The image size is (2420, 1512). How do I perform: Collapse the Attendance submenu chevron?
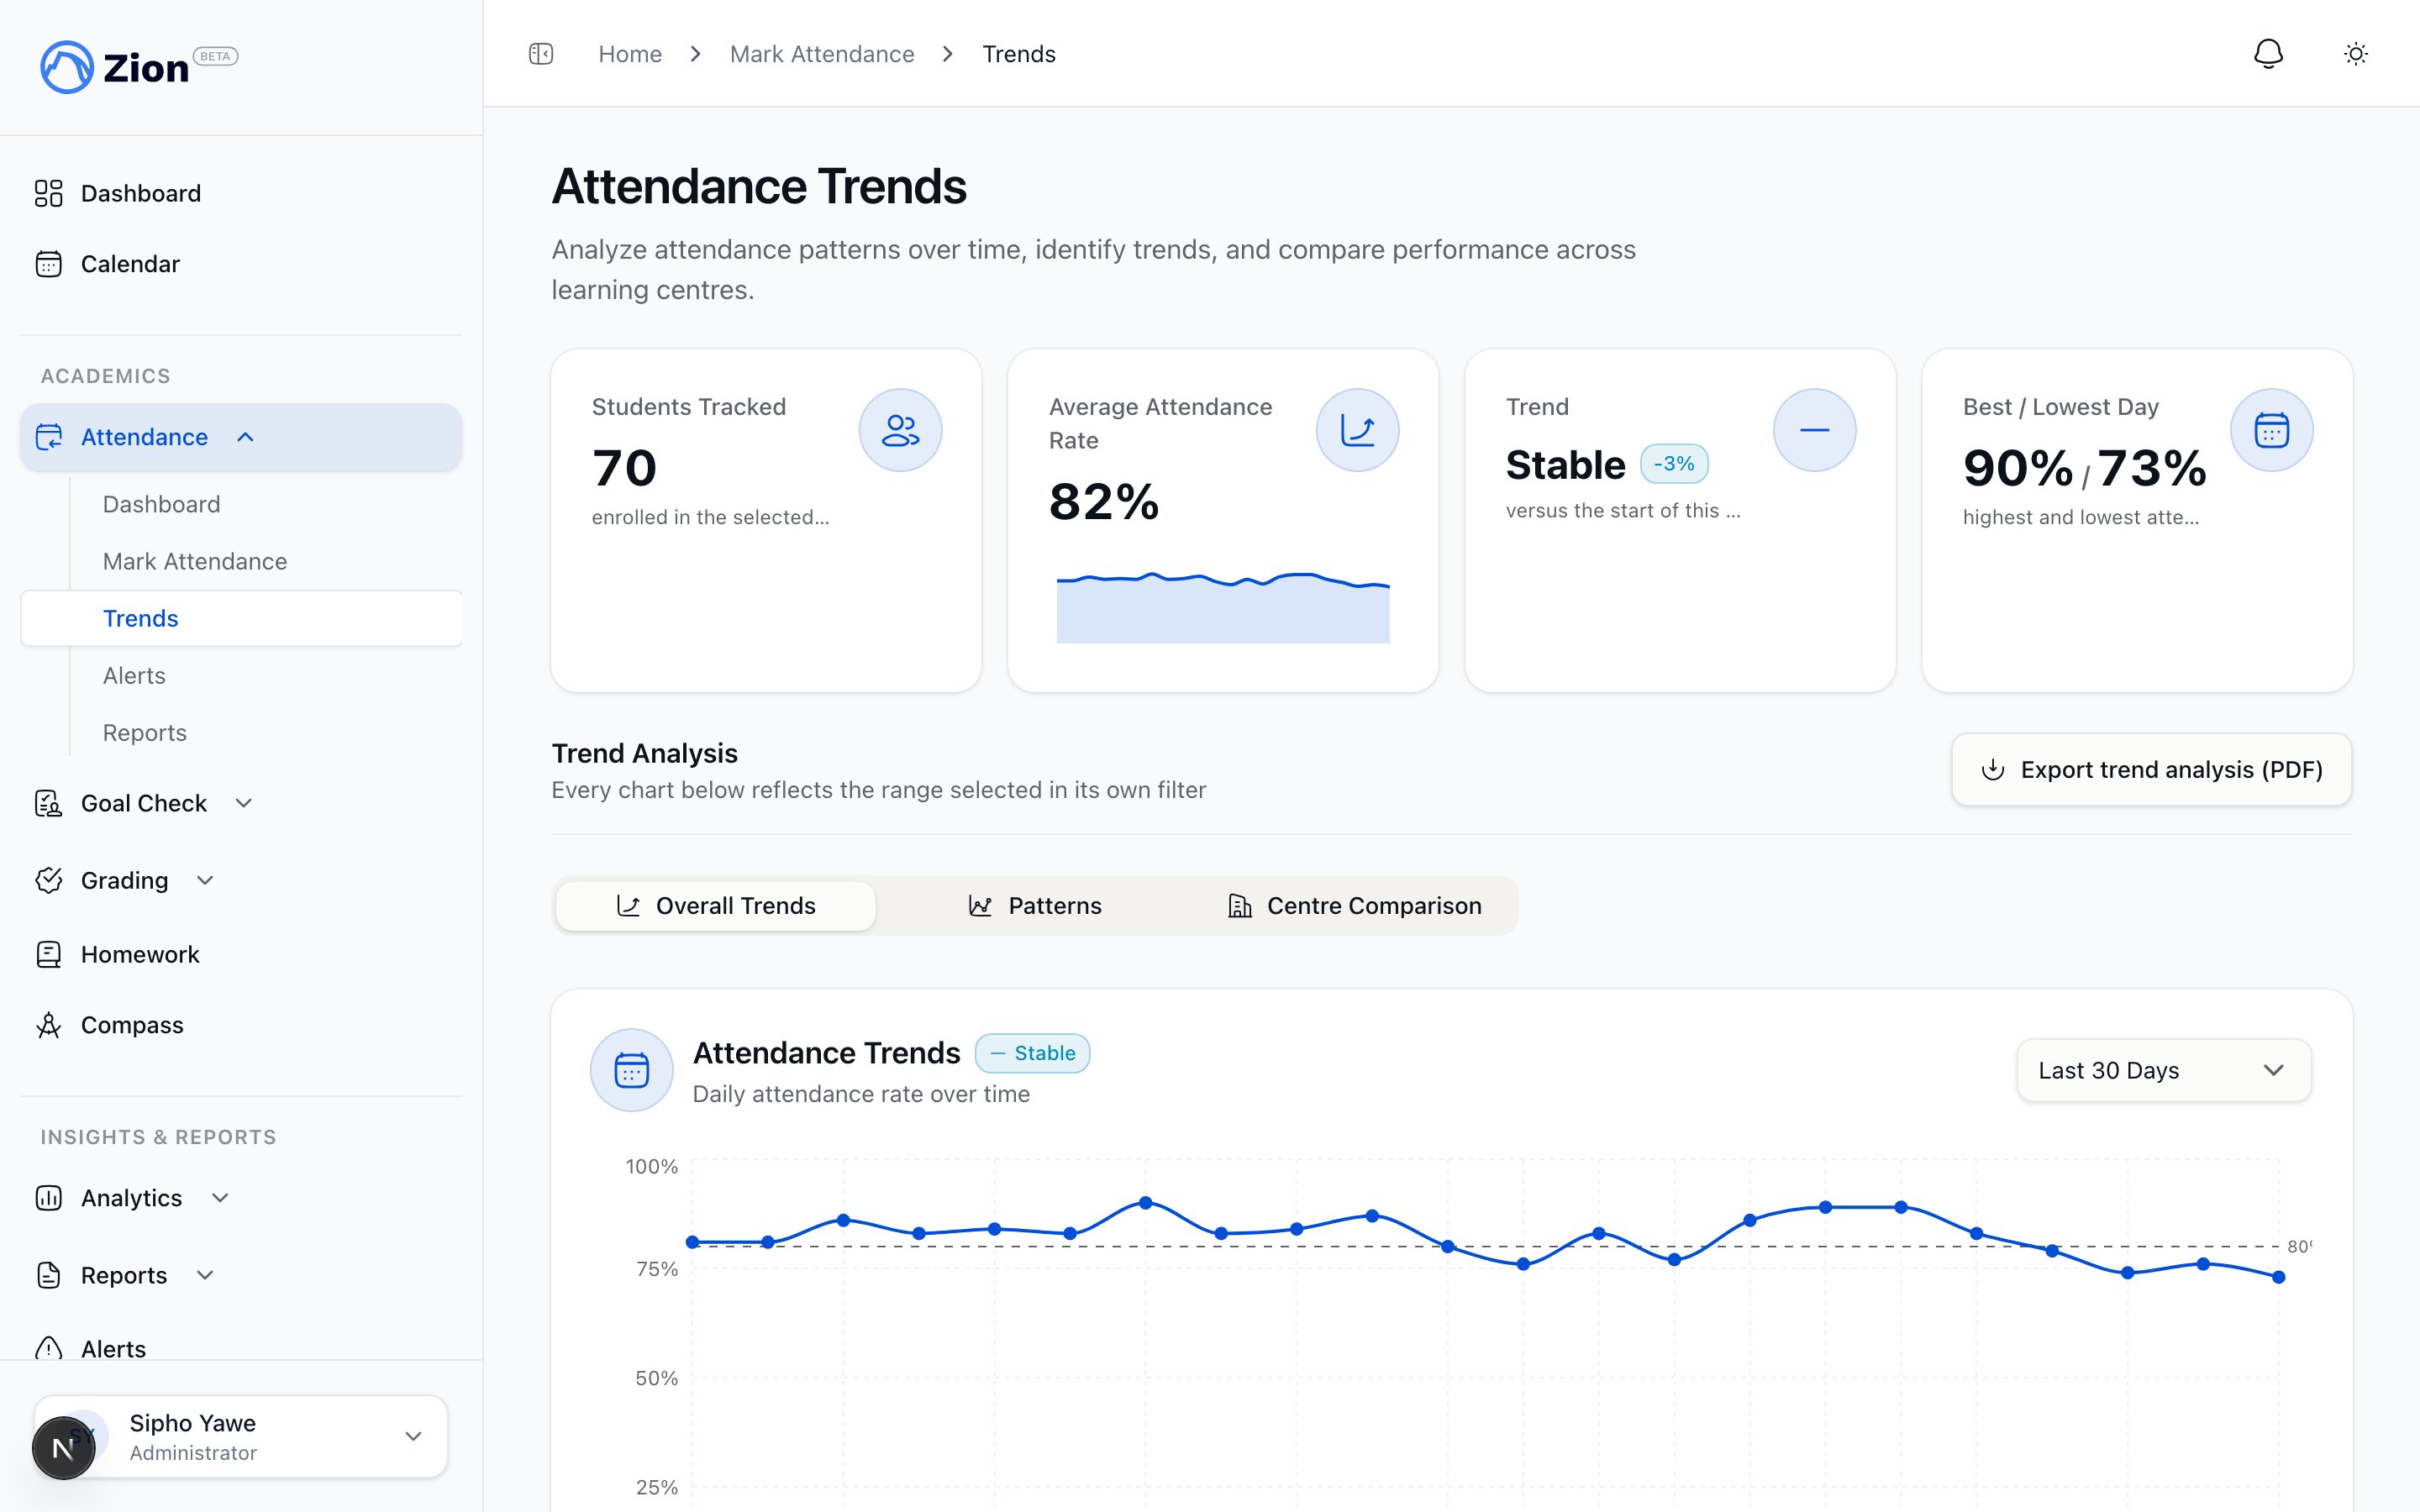[245, 437]
